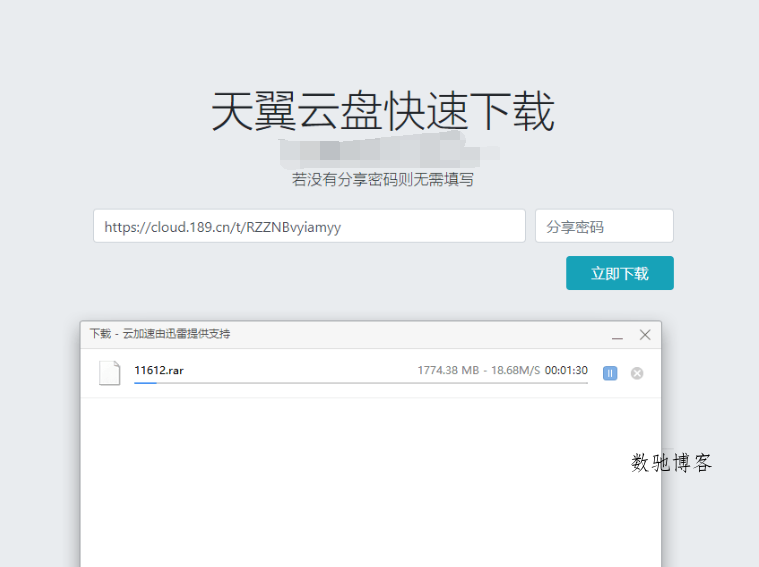This screenshot has width=759, height=567.
Task: Click the download dialog title text
Action: click(x=160, y=334)
